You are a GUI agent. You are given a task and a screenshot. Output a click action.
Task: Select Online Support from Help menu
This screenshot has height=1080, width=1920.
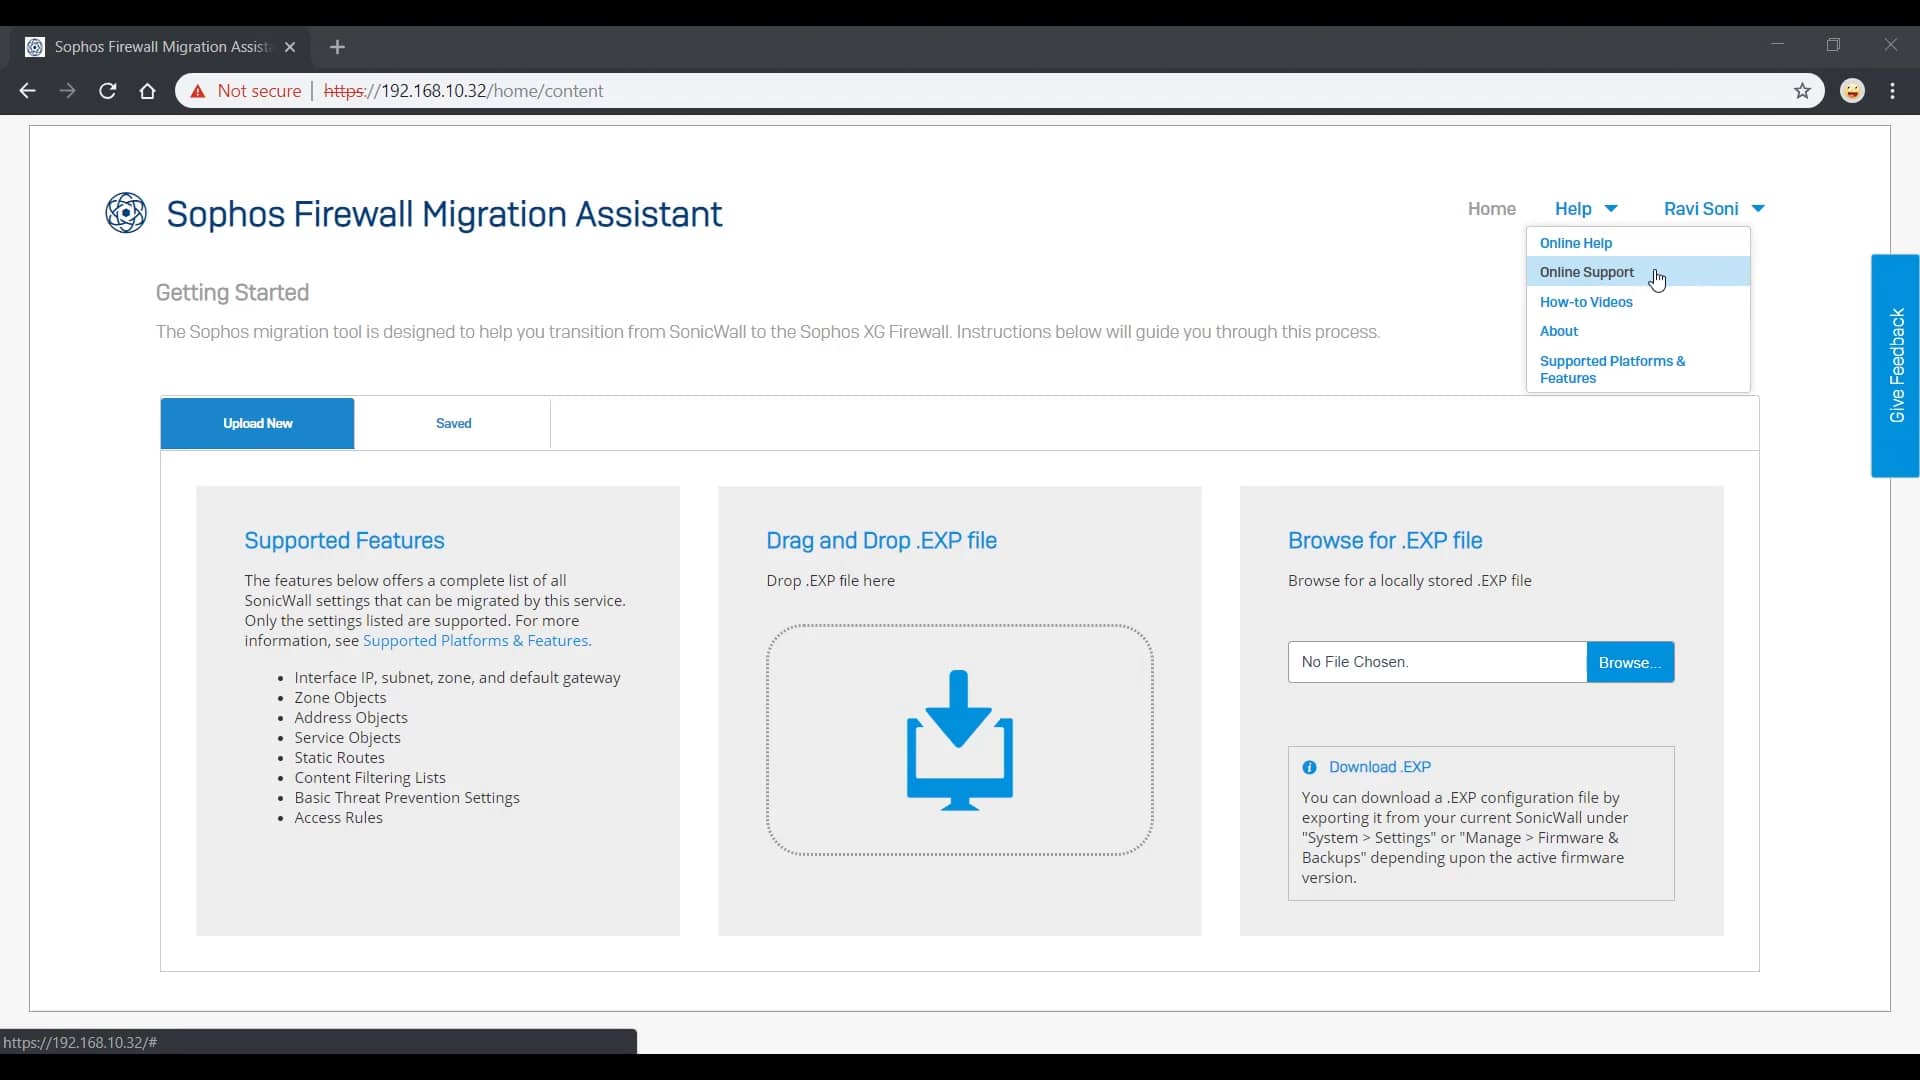tap(1586, 272)
